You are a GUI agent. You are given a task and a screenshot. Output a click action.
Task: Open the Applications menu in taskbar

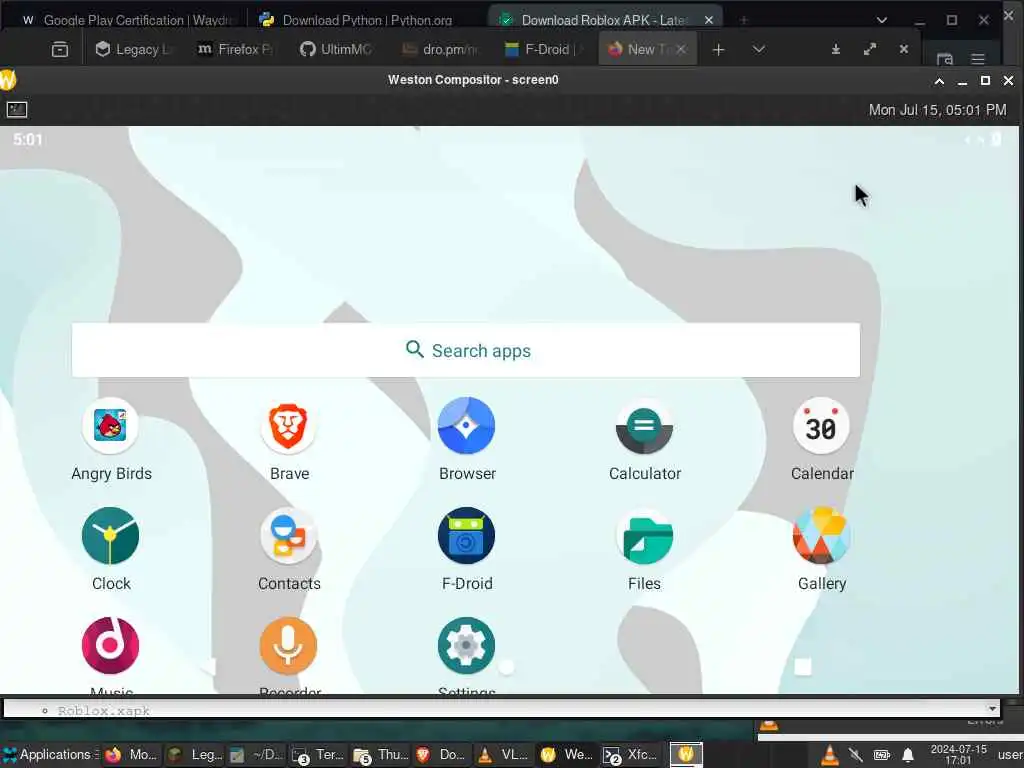50,754
